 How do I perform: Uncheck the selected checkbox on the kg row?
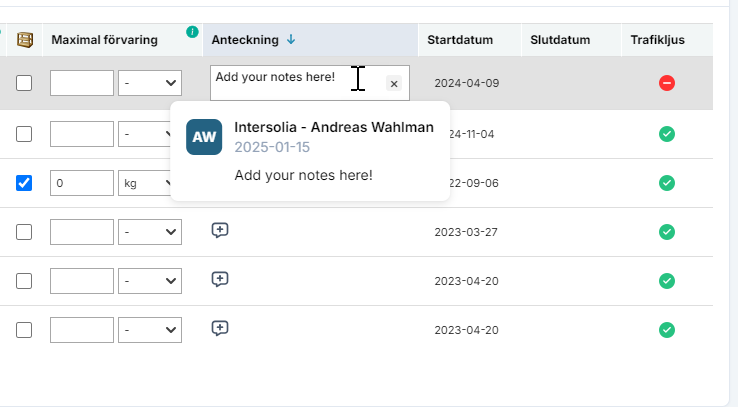24,183
